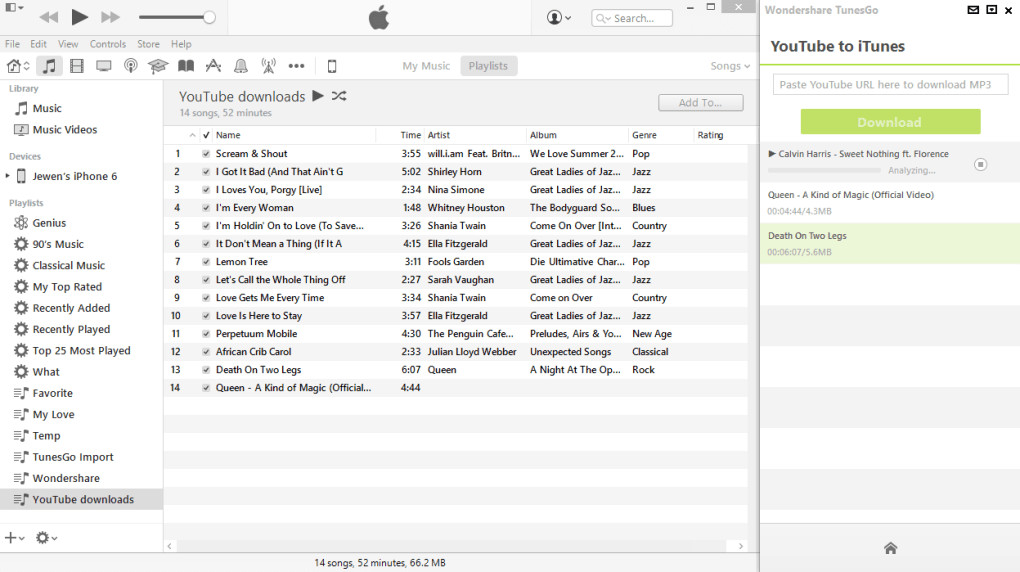Stop the Calvin Harris download
Viewport: 1020px width, 572px height.
(980, 165)
